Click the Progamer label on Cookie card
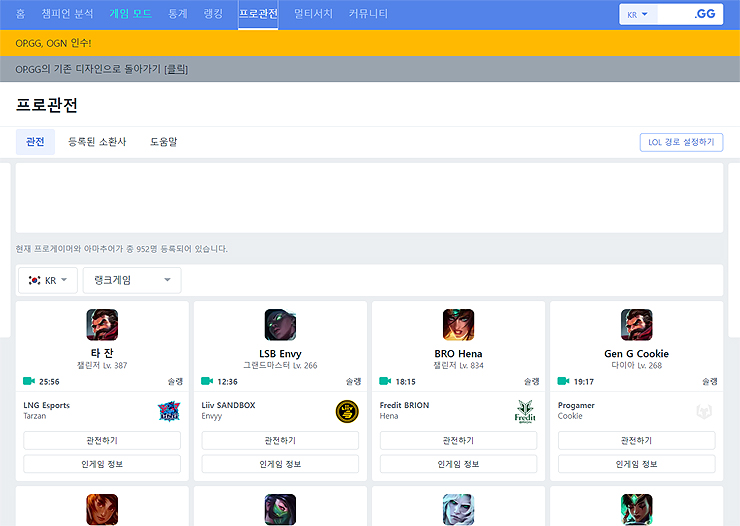 coord(576,405)
